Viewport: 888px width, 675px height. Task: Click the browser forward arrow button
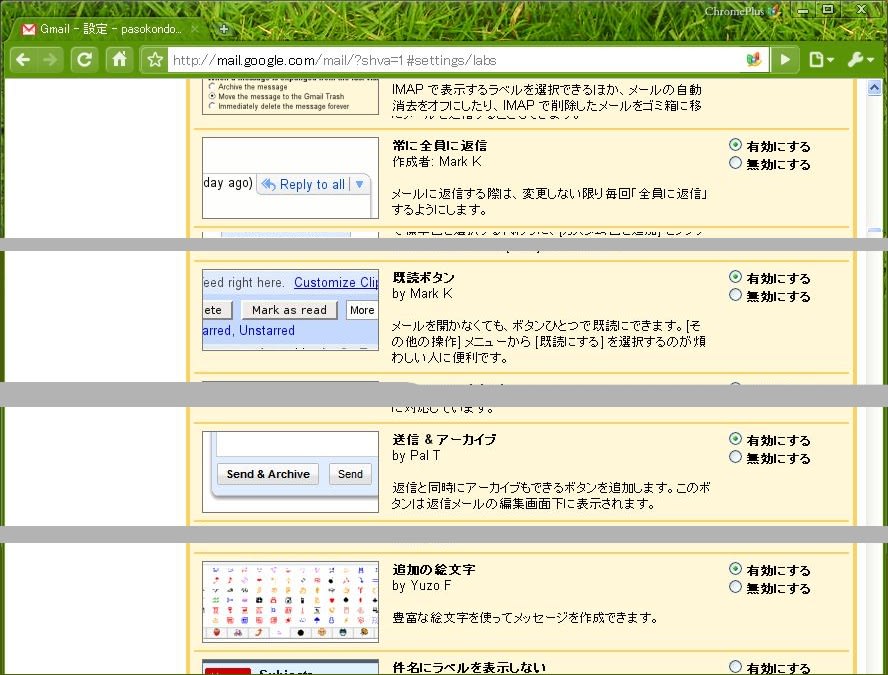[50, 60]
